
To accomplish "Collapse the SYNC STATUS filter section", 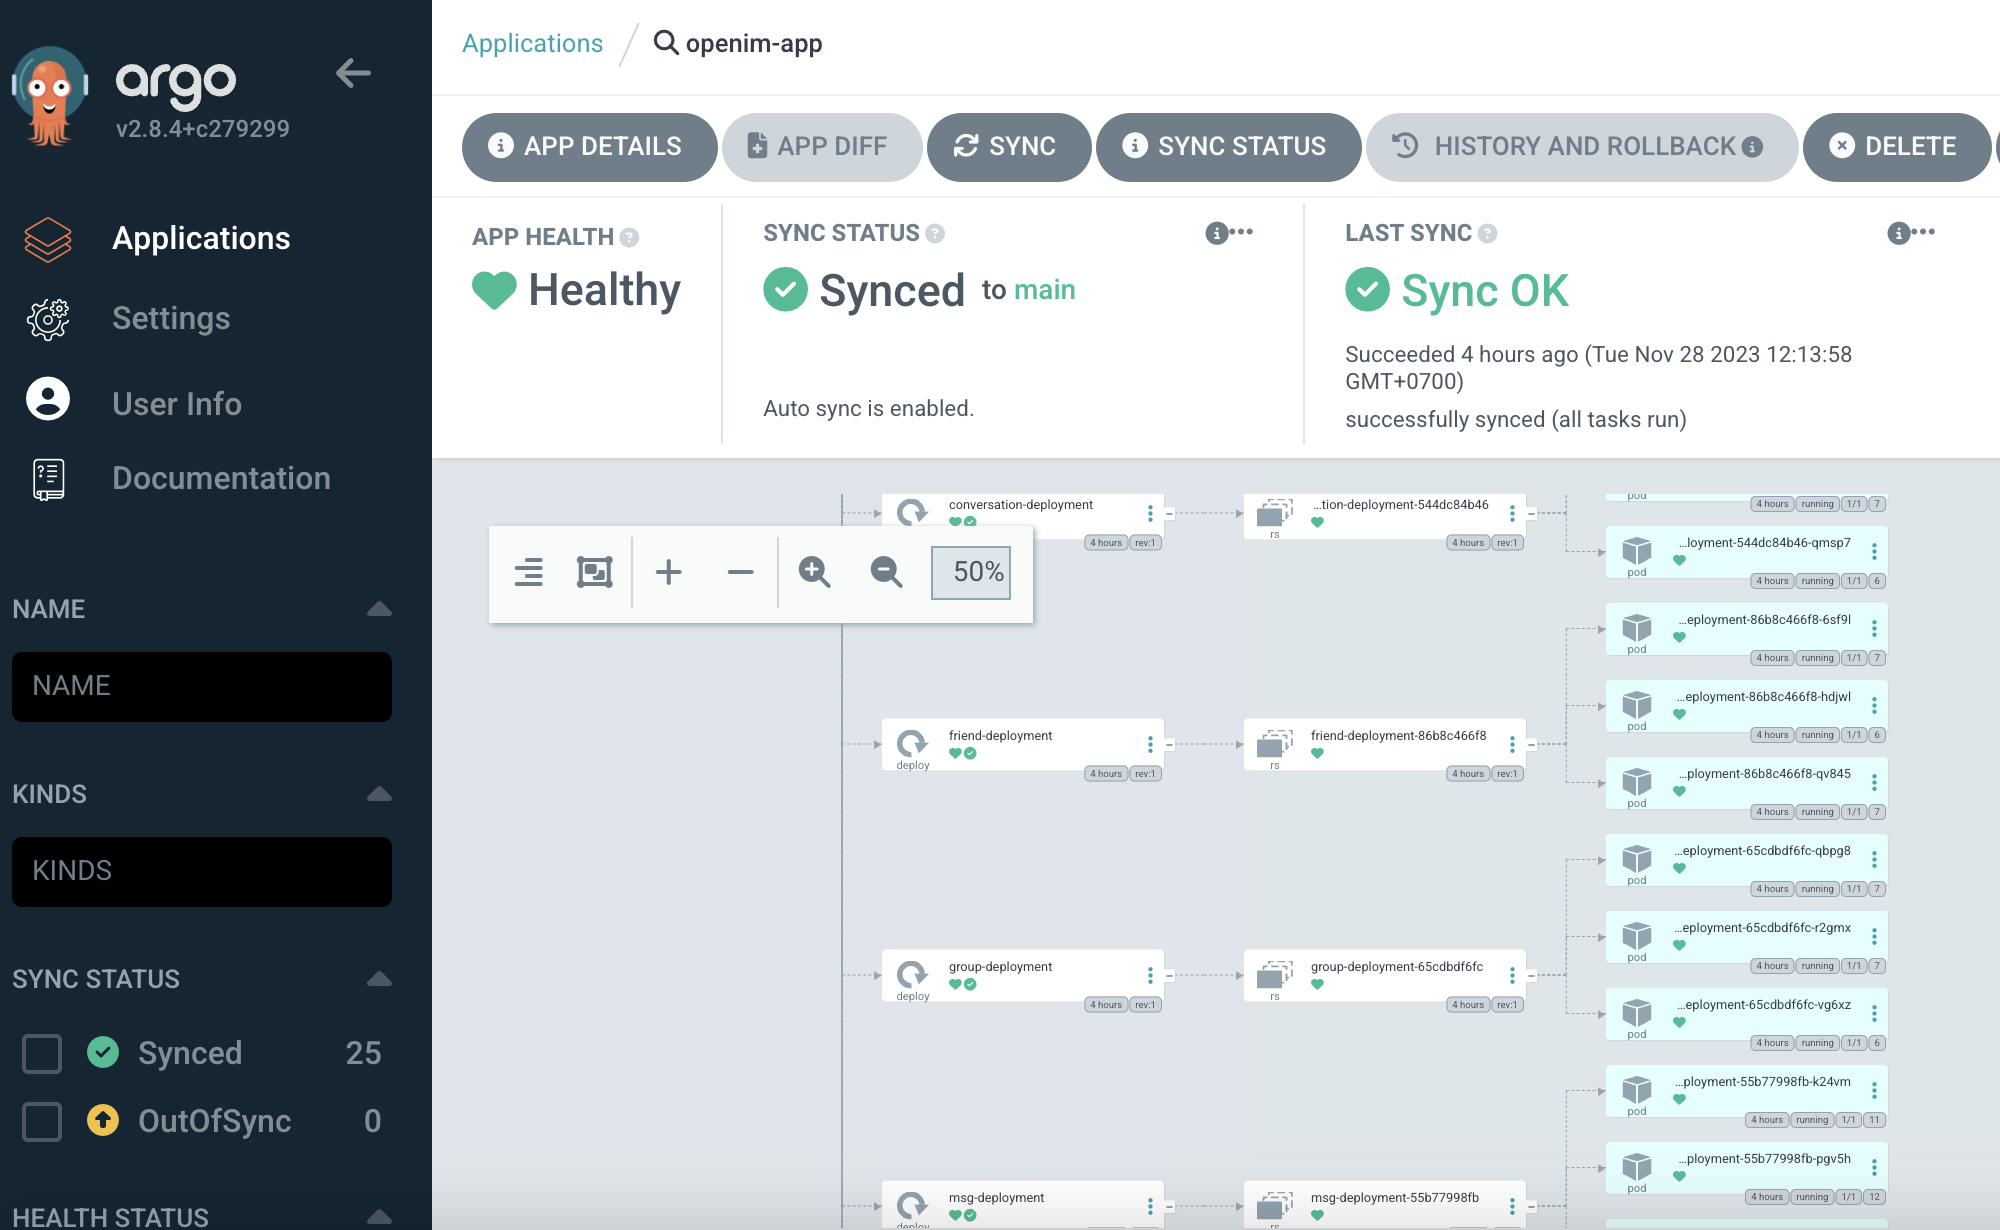I will [379, 979].
